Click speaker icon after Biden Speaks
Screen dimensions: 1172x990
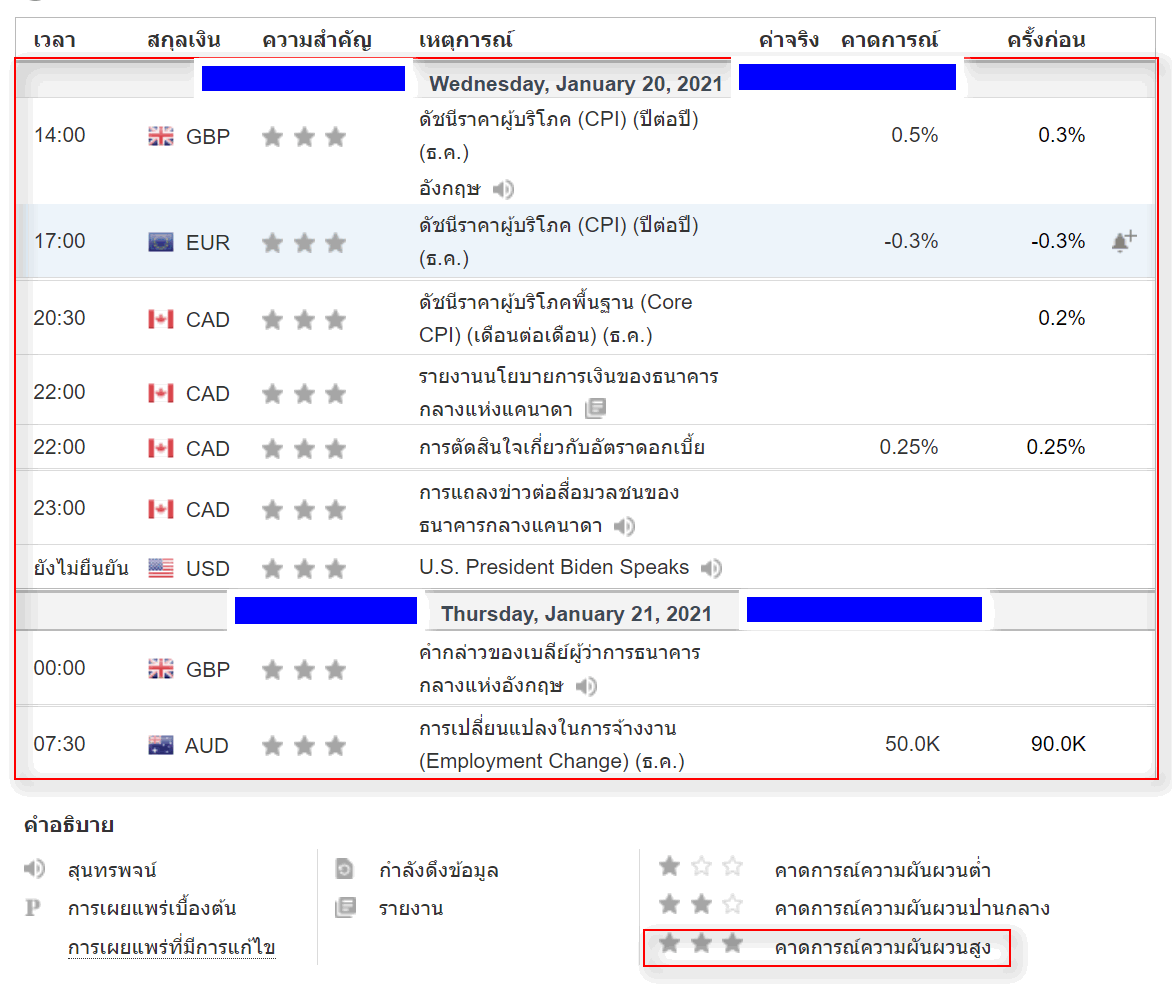711,569
